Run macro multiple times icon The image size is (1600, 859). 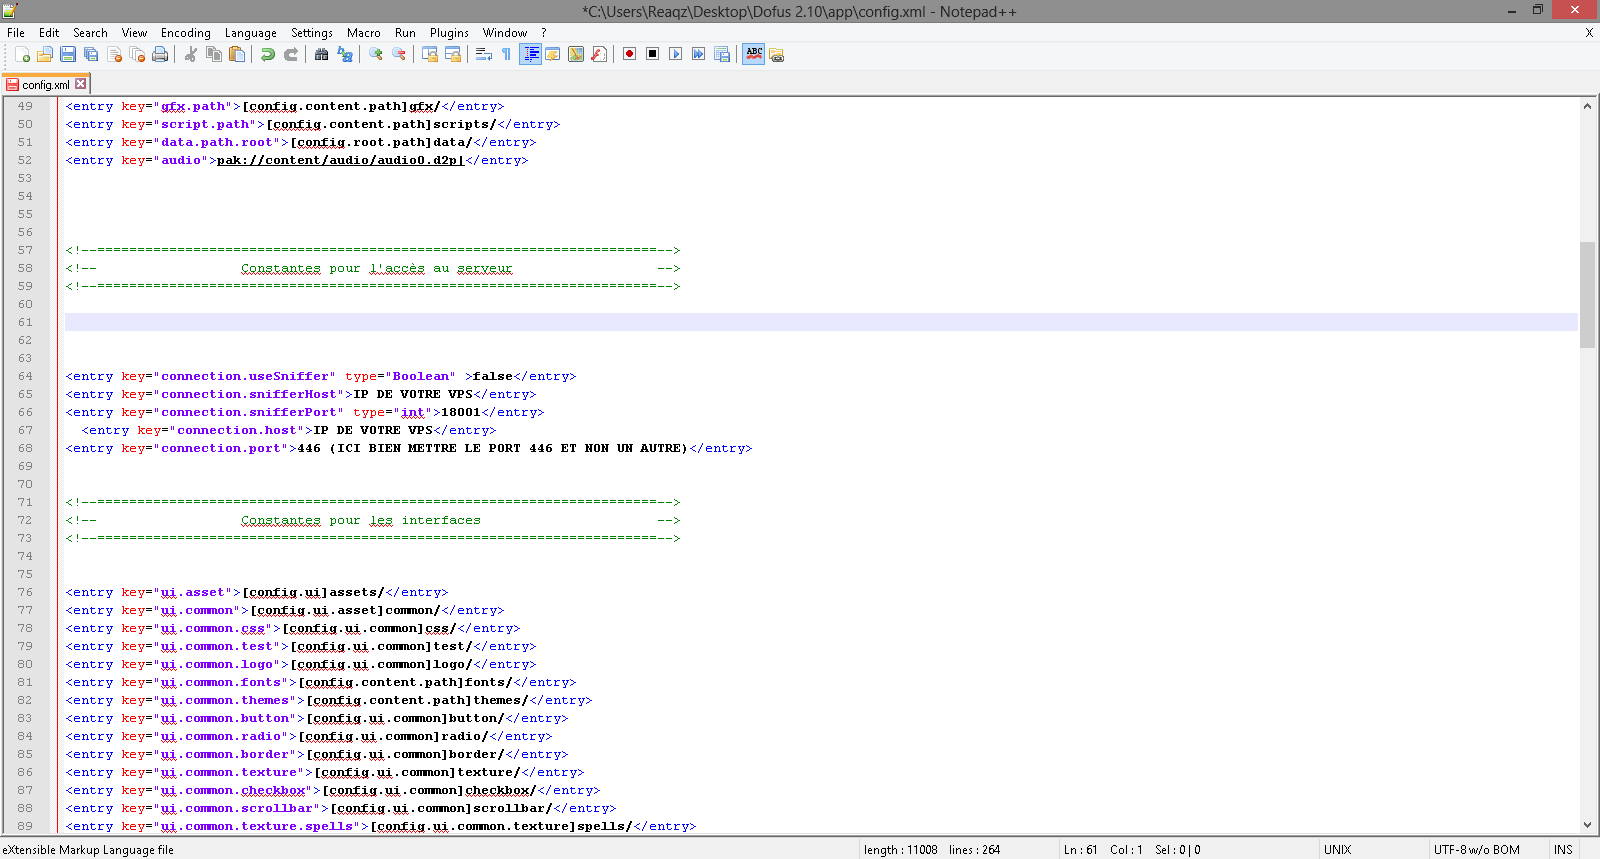click(x=698, y=54)
